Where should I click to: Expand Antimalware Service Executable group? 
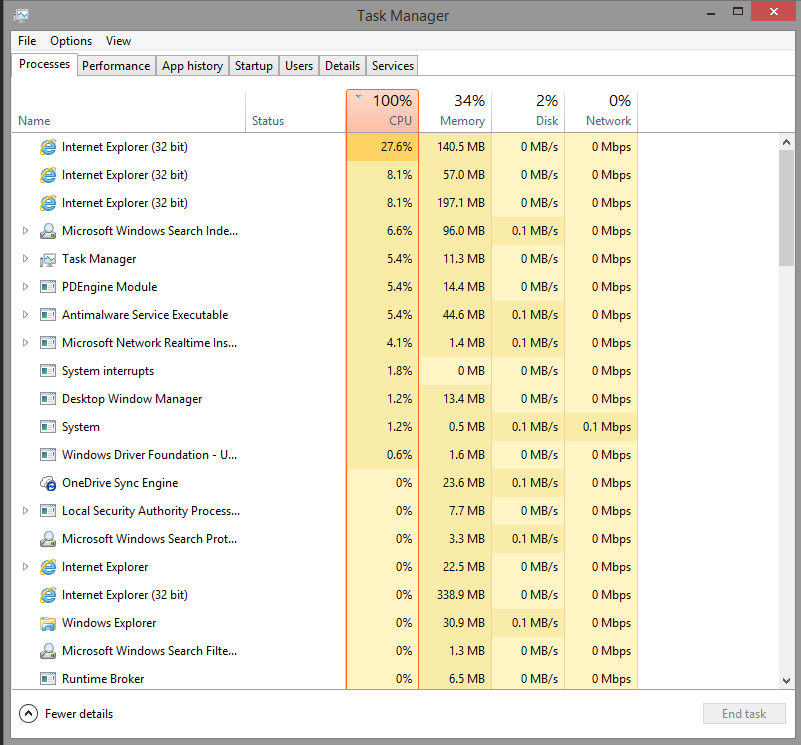[x=25, y=315]
